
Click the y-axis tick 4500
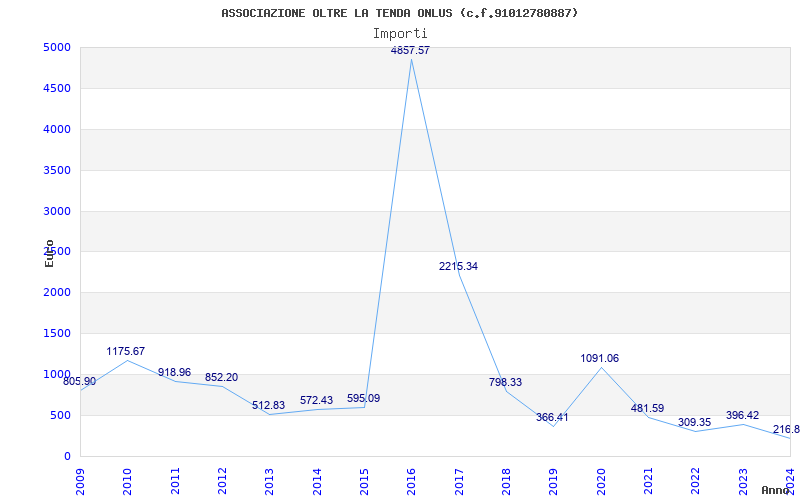57,88
